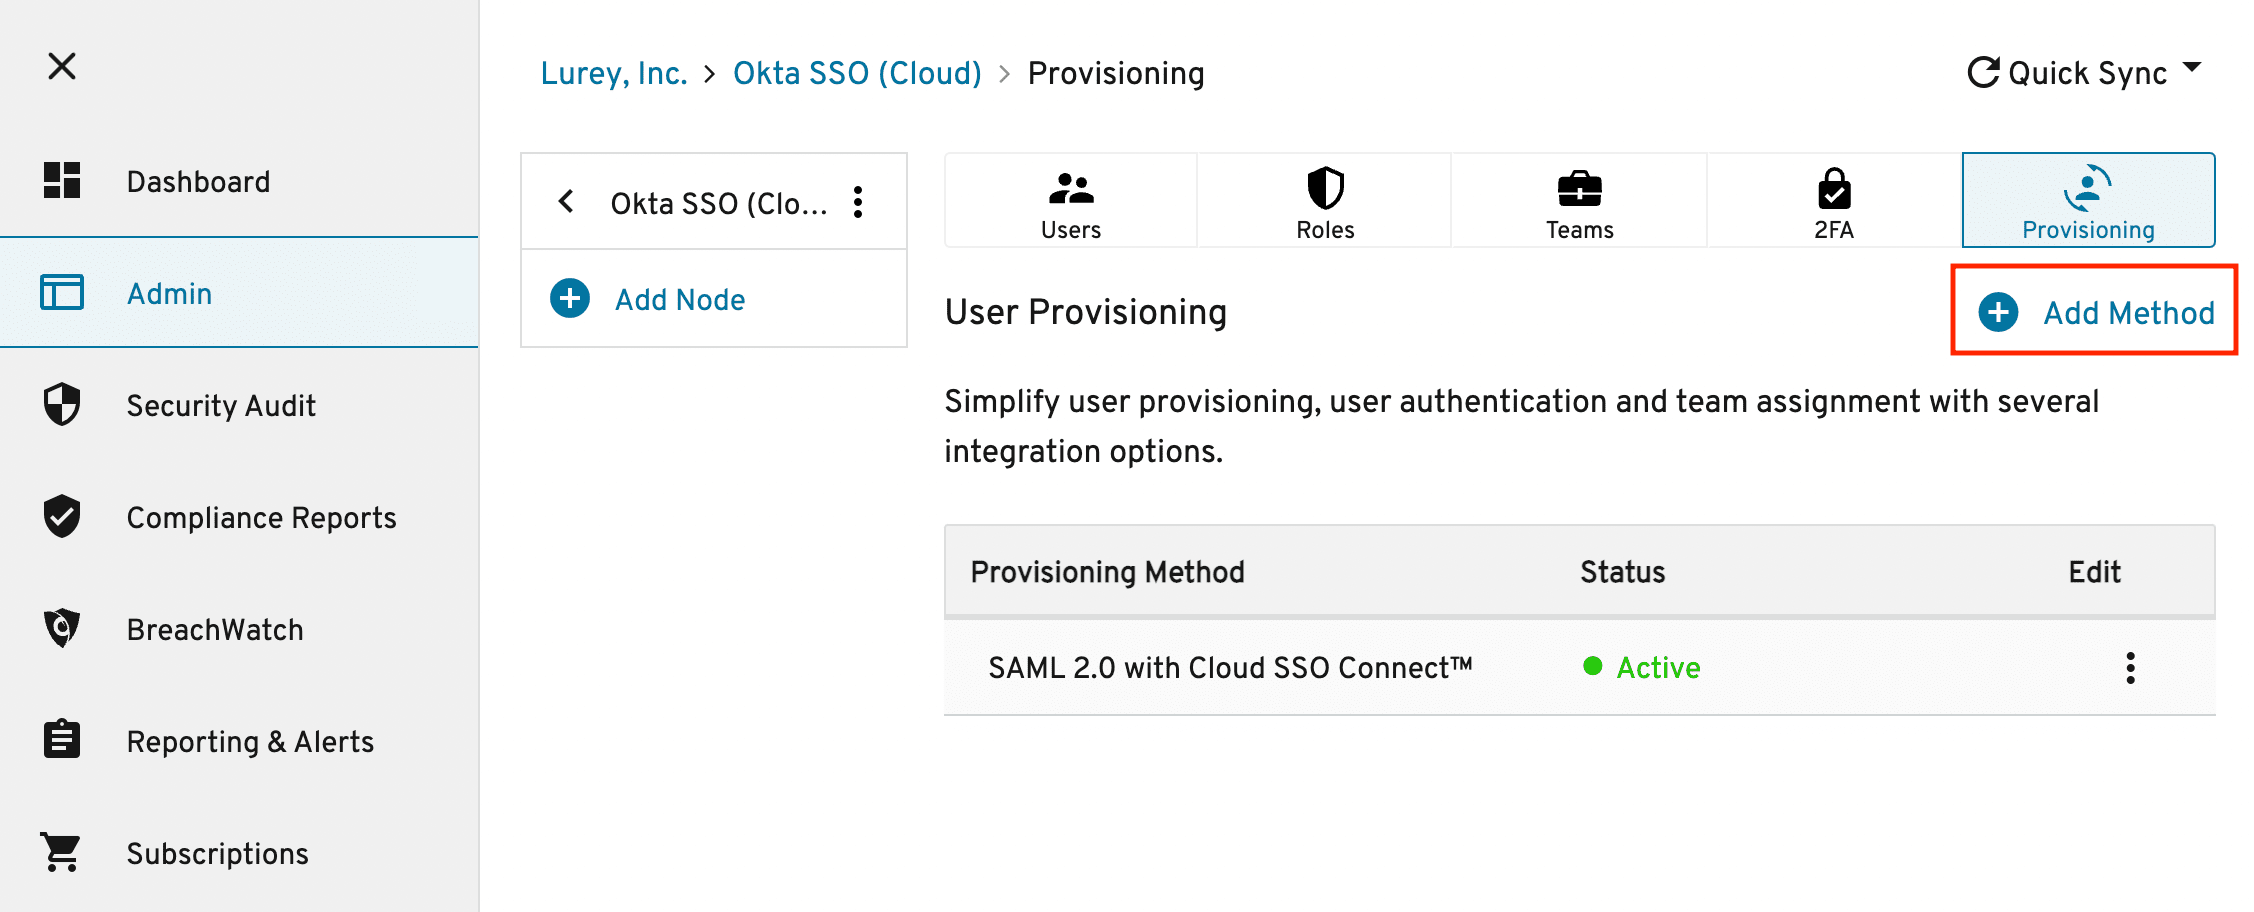The width and height of the screenshot is (2254, 912).
Task: Click the Compliance Reports checkmark shield icon
Action: [x=62, y=517]
